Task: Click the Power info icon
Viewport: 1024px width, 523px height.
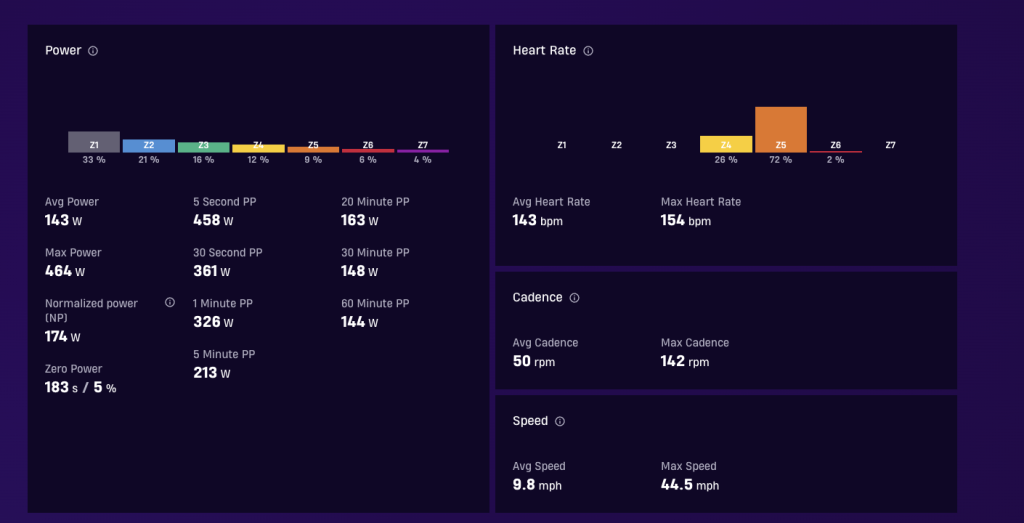Action: click(x=93, y=51)
